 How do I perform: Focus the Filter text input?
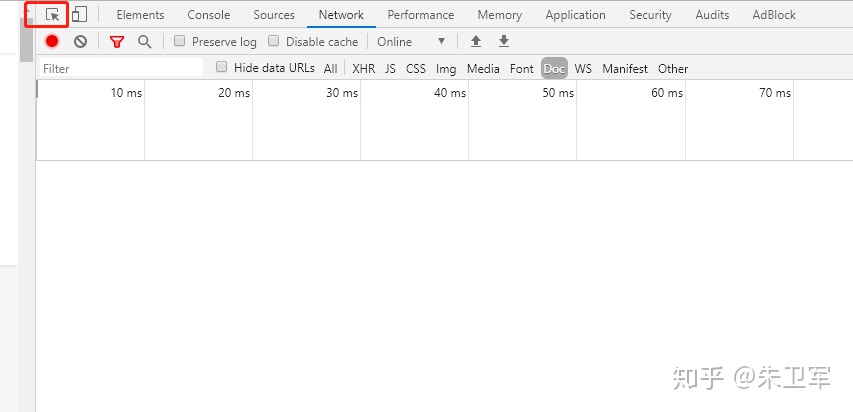click(x=121, y=69)
